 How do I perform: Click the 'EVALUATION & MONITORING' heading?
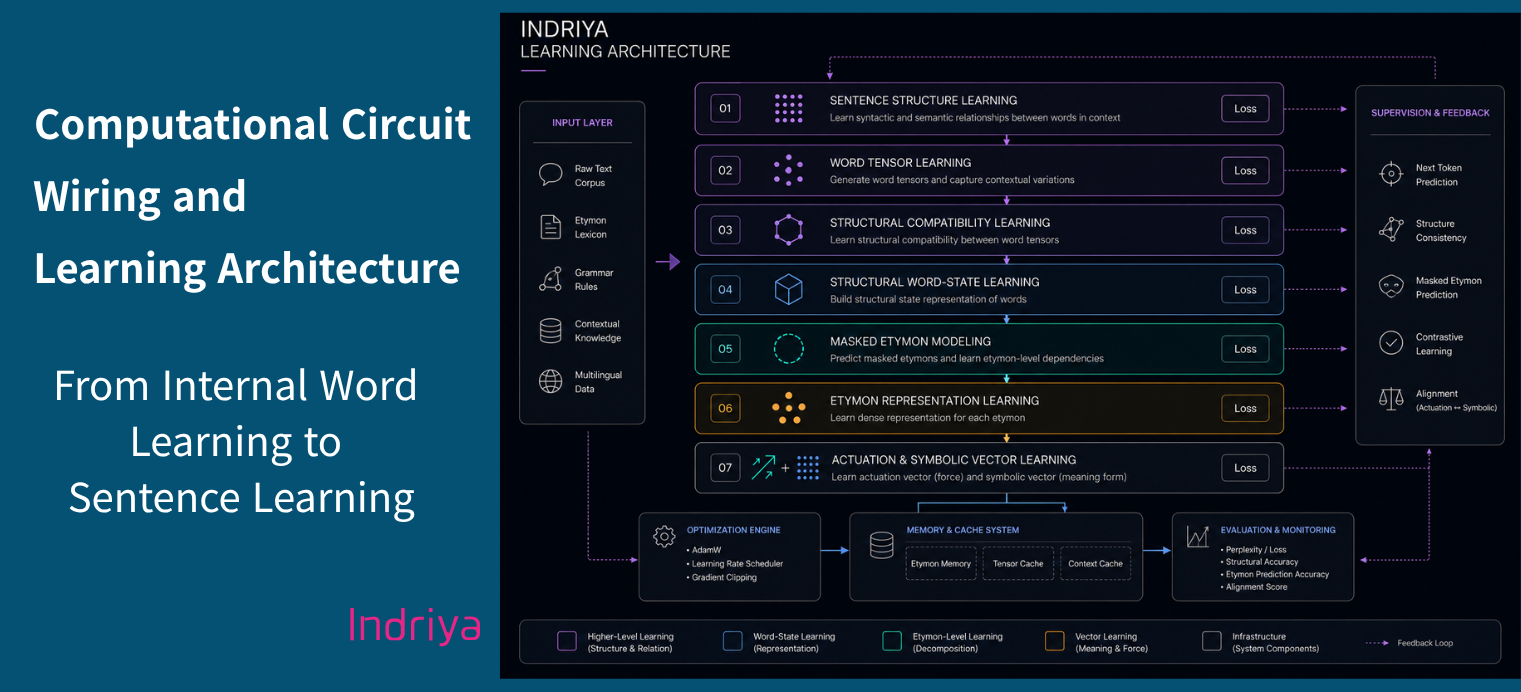click(1278, 529)
